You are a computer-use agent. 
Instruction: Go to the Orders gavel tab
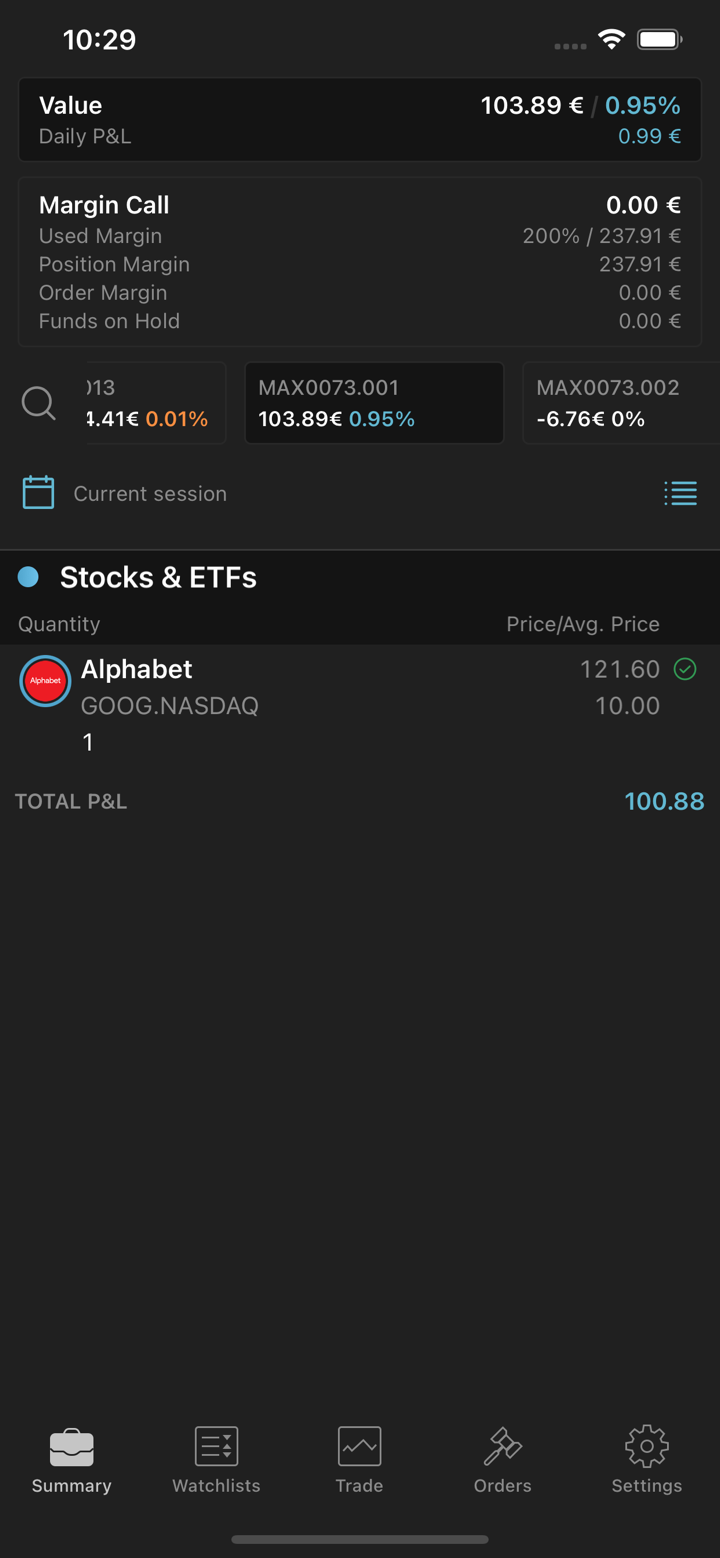(502, 1460)
